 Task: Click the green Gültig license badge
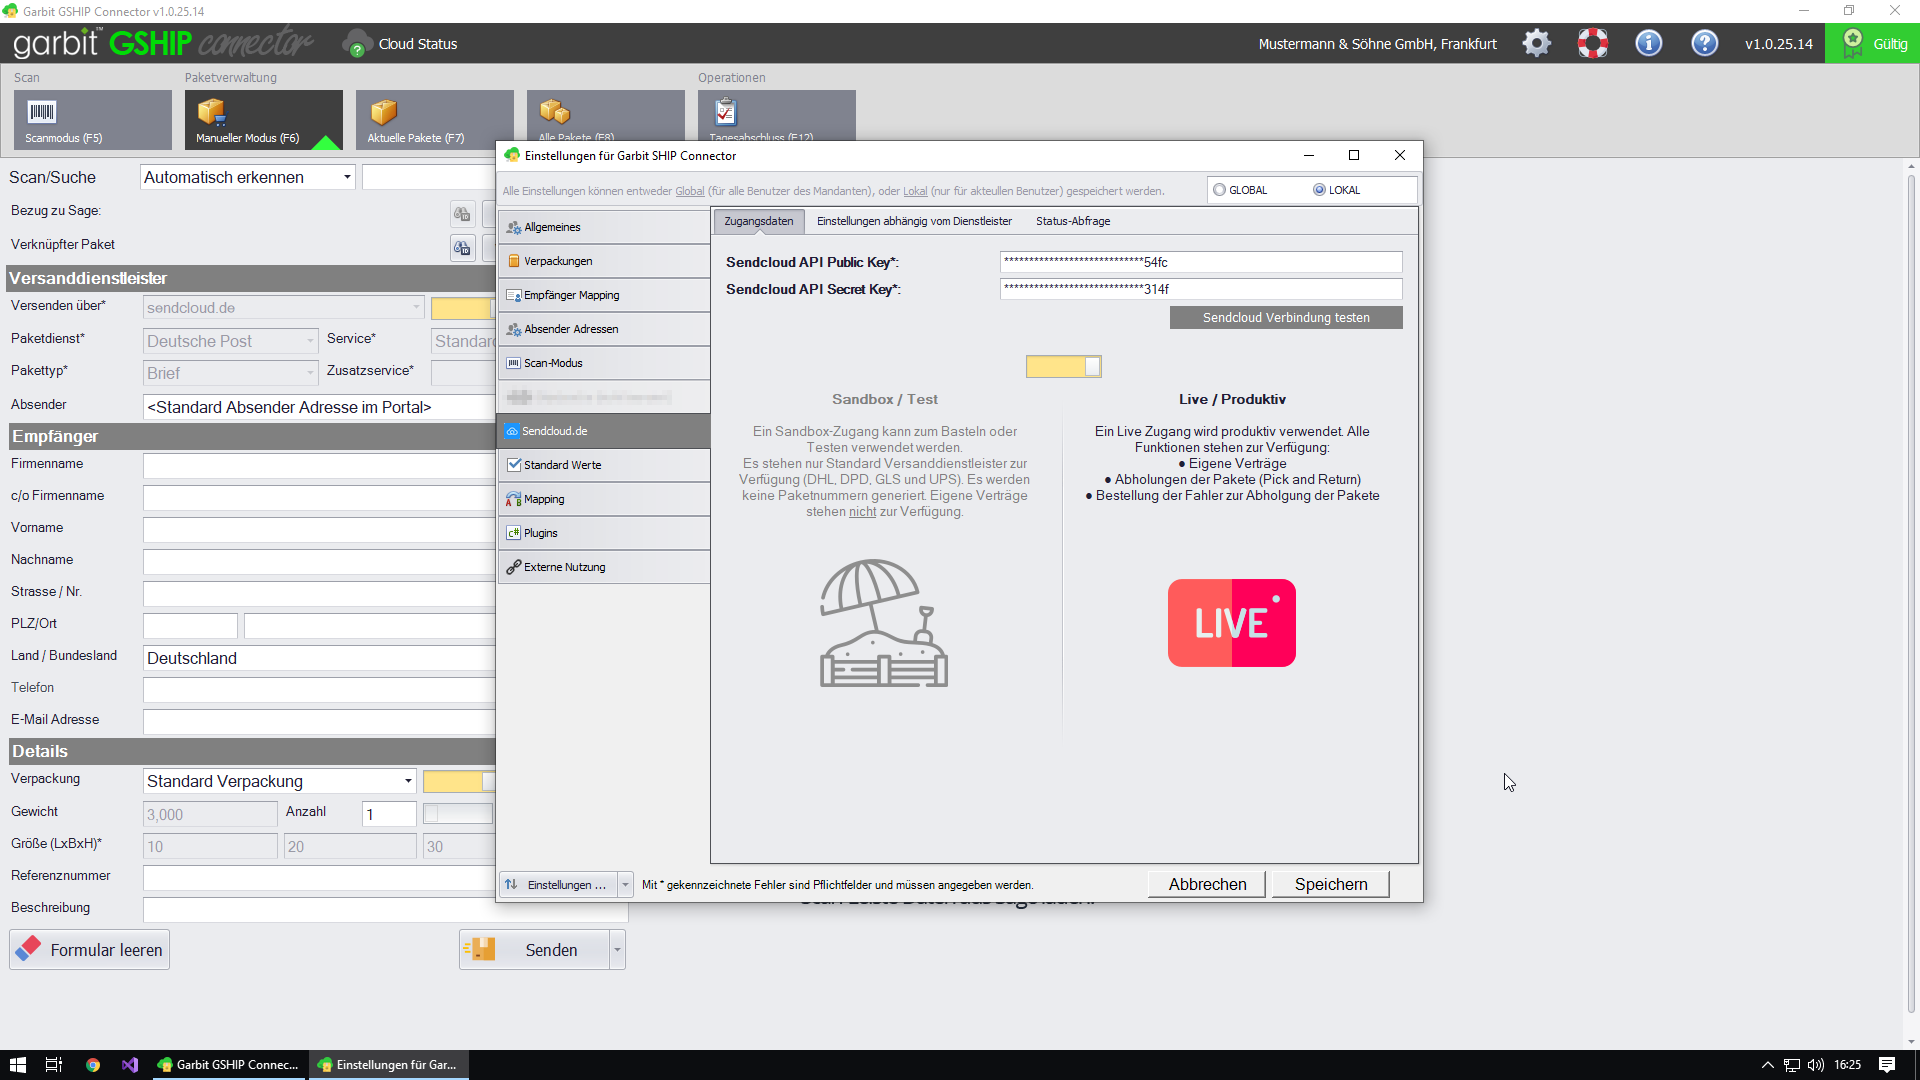point(1873,43)
